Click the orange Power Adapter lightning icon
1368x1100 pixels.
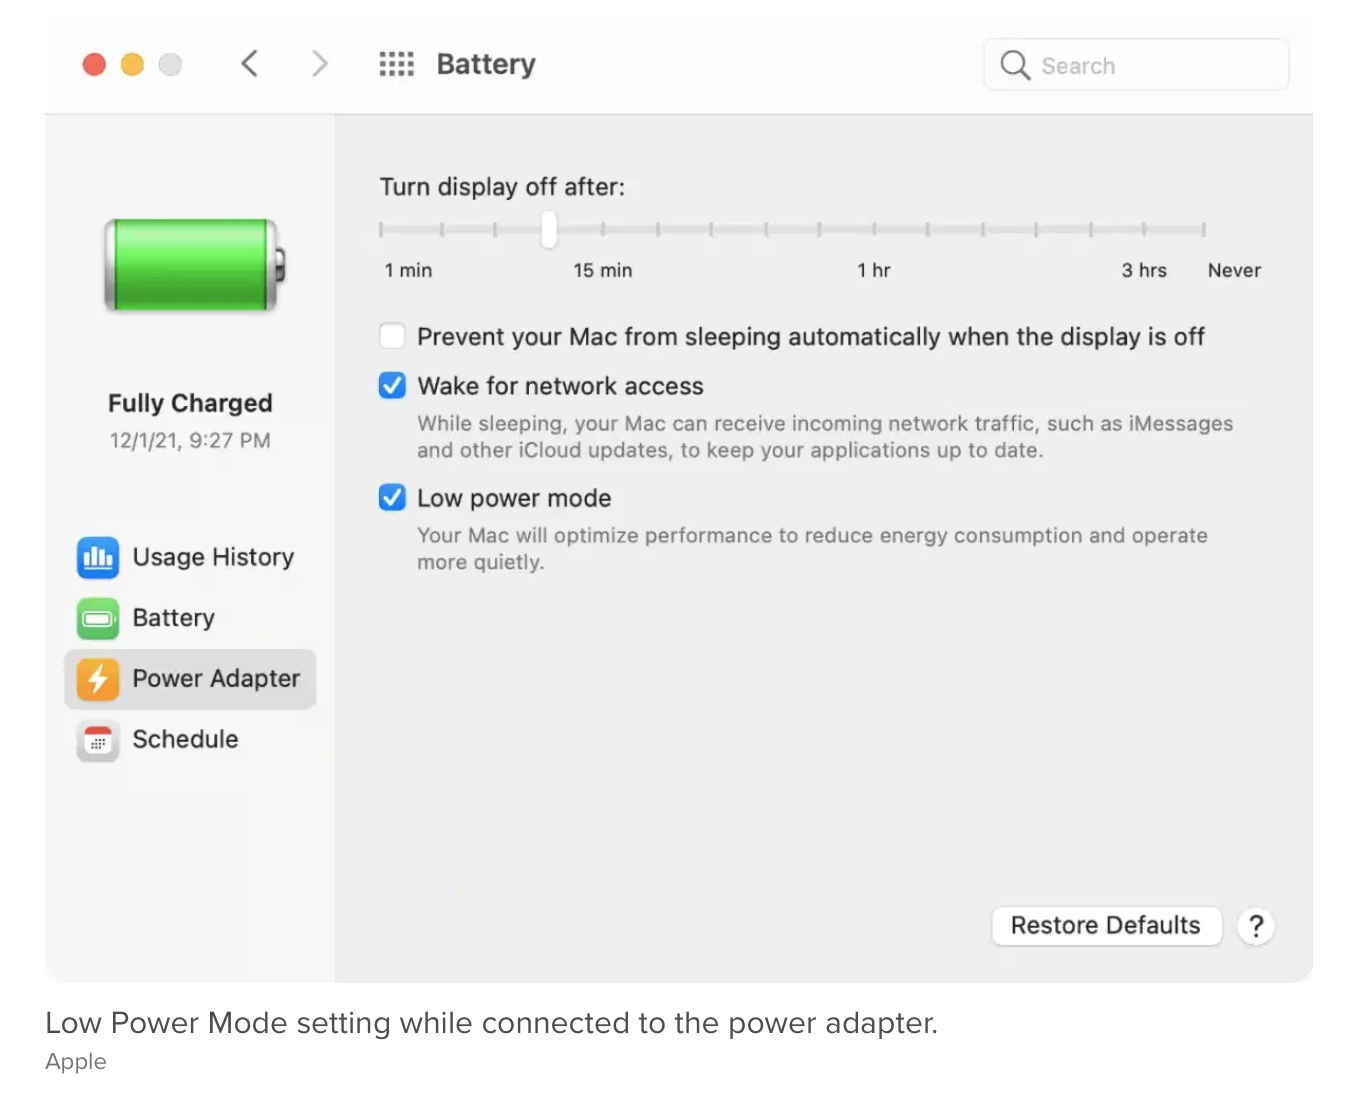tap(98, 679)
